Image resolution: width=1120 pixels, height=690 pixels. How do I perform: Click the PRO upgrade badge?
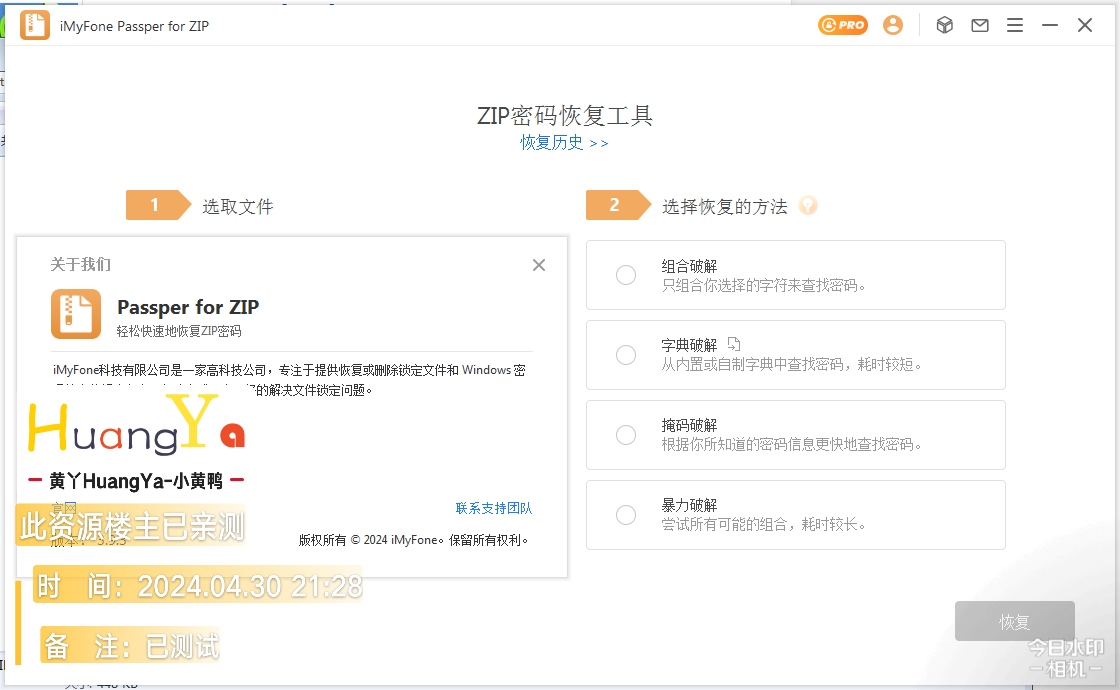pos(843,25)
